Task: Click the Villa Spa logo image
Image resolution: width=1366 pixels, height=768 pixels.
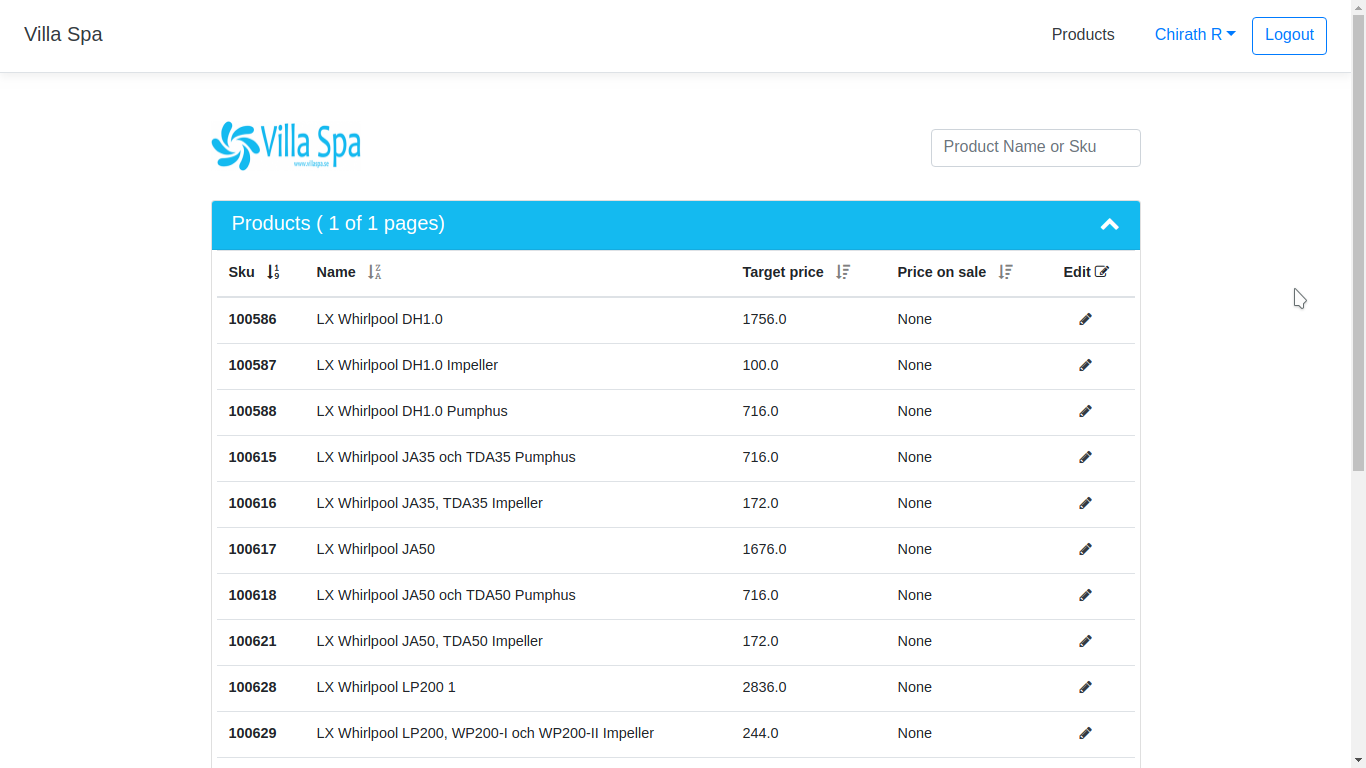Action: pyautogui.click(x=286, y=145)
